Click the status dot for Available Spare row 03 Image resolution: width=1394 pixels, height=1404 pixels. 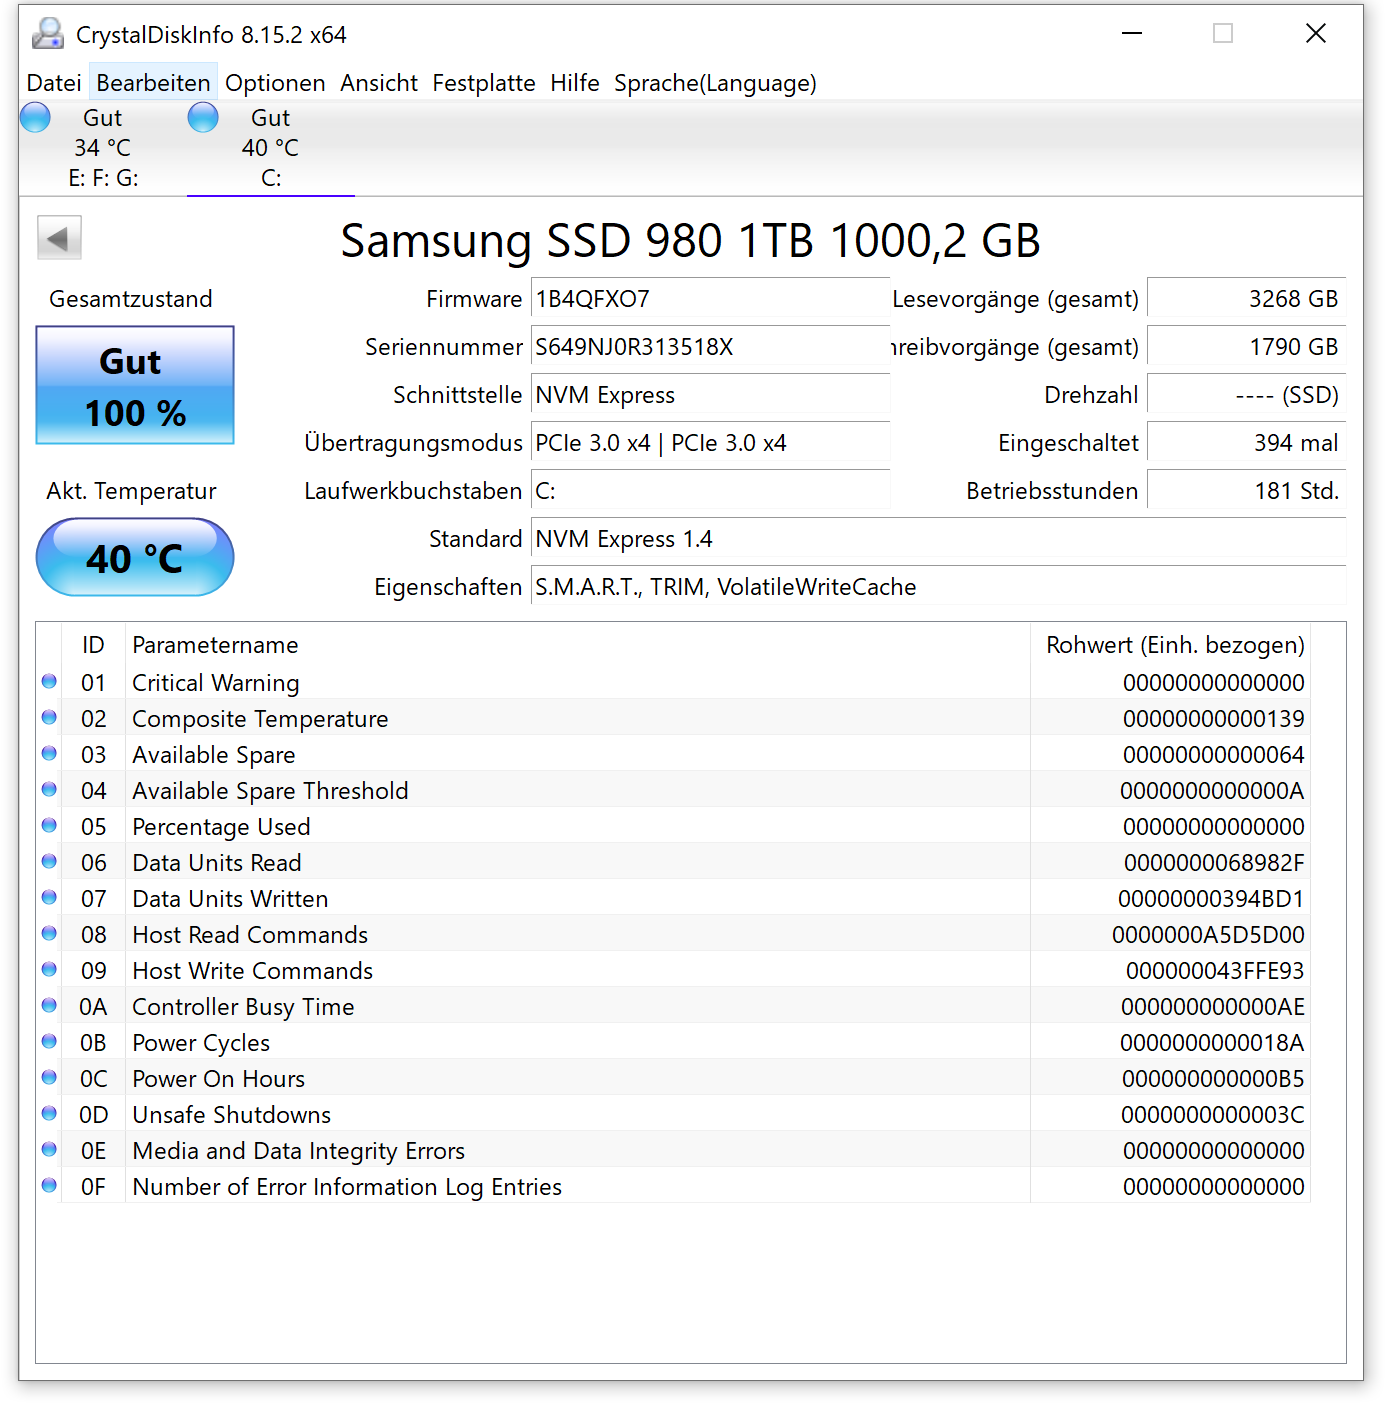49,753
